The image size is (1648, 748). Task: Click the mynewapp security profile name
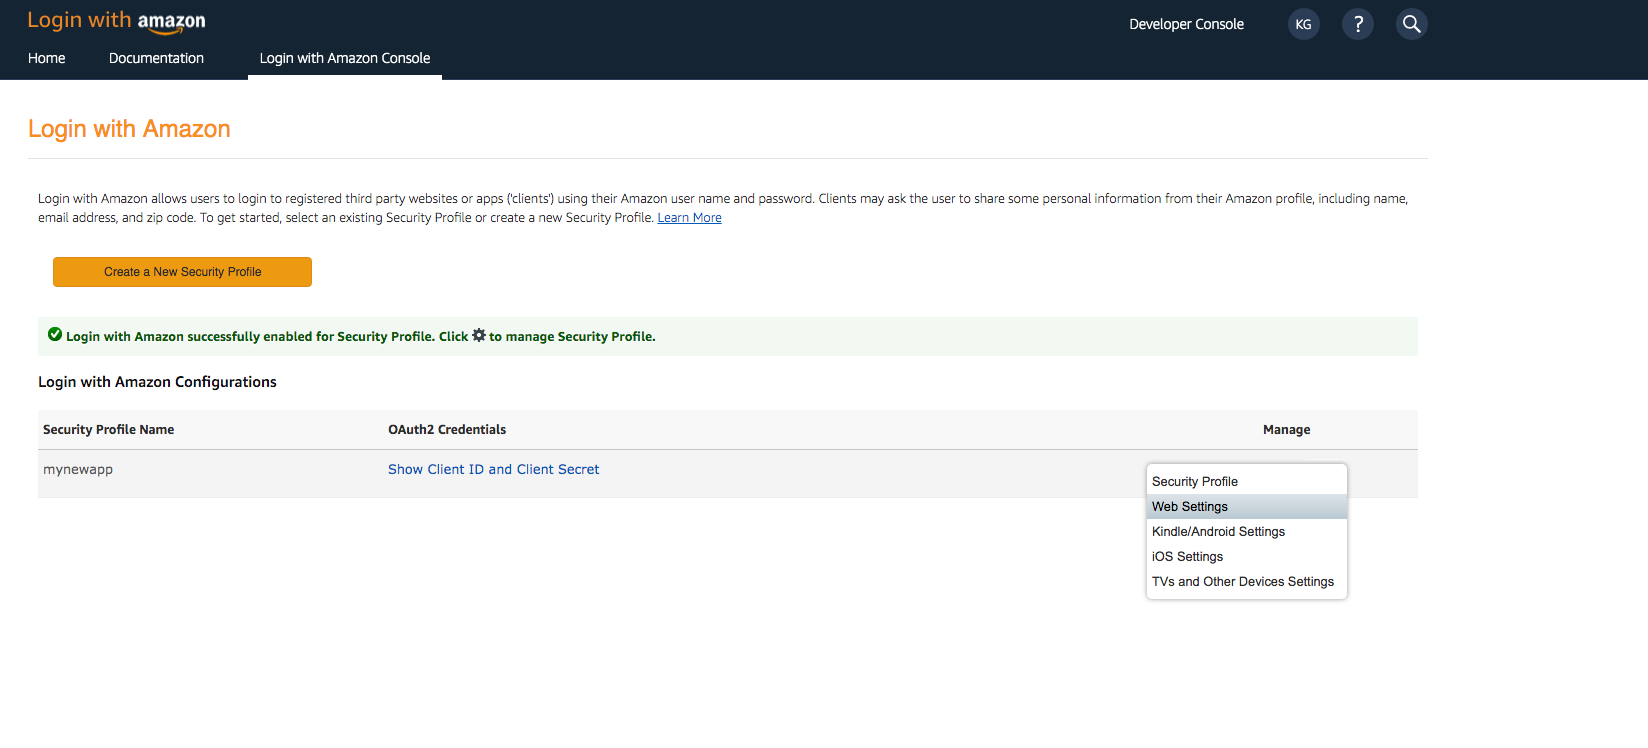78,469
